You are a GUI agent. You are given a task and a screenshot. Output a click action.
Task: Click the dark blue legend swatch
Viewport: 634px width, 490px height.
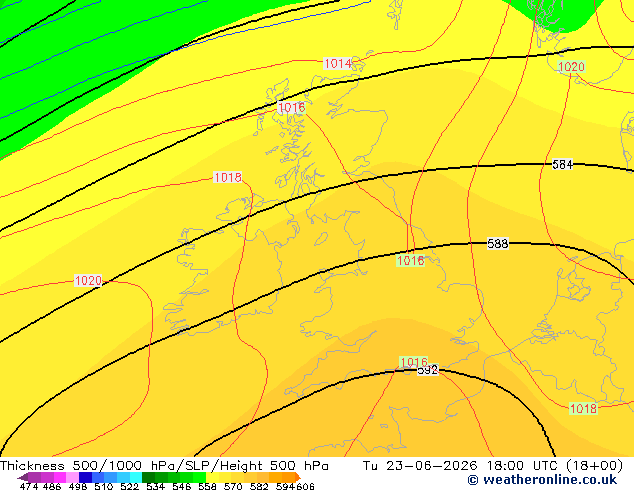pos(85,477)
